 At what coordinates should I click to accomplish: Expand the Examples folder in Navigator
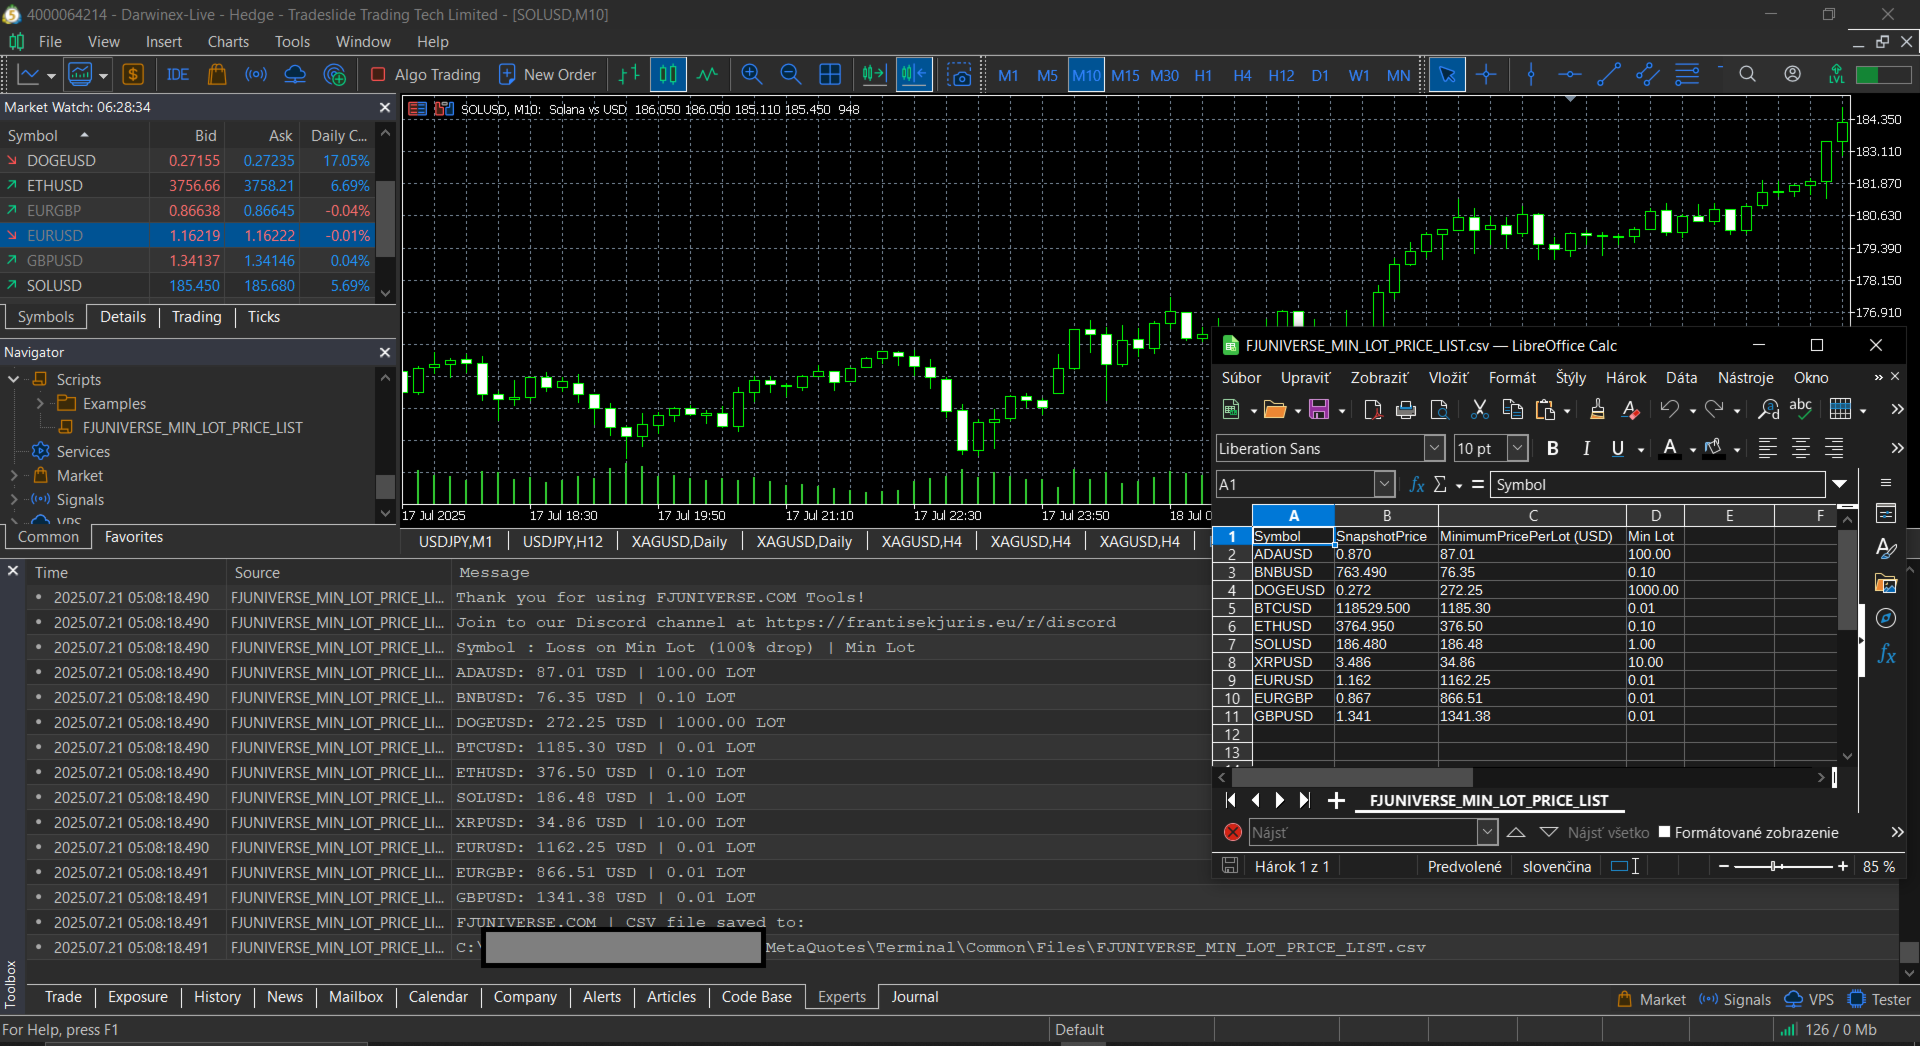point(40,404)
